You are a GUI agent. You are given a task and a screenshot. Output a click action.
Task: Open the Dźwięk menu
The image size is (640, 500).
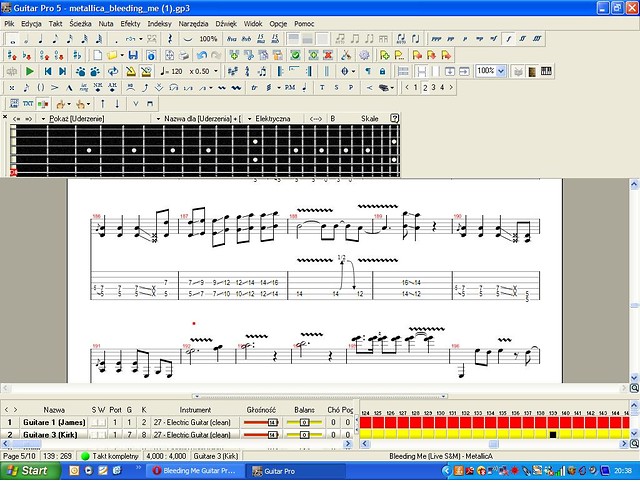[226, 24]
